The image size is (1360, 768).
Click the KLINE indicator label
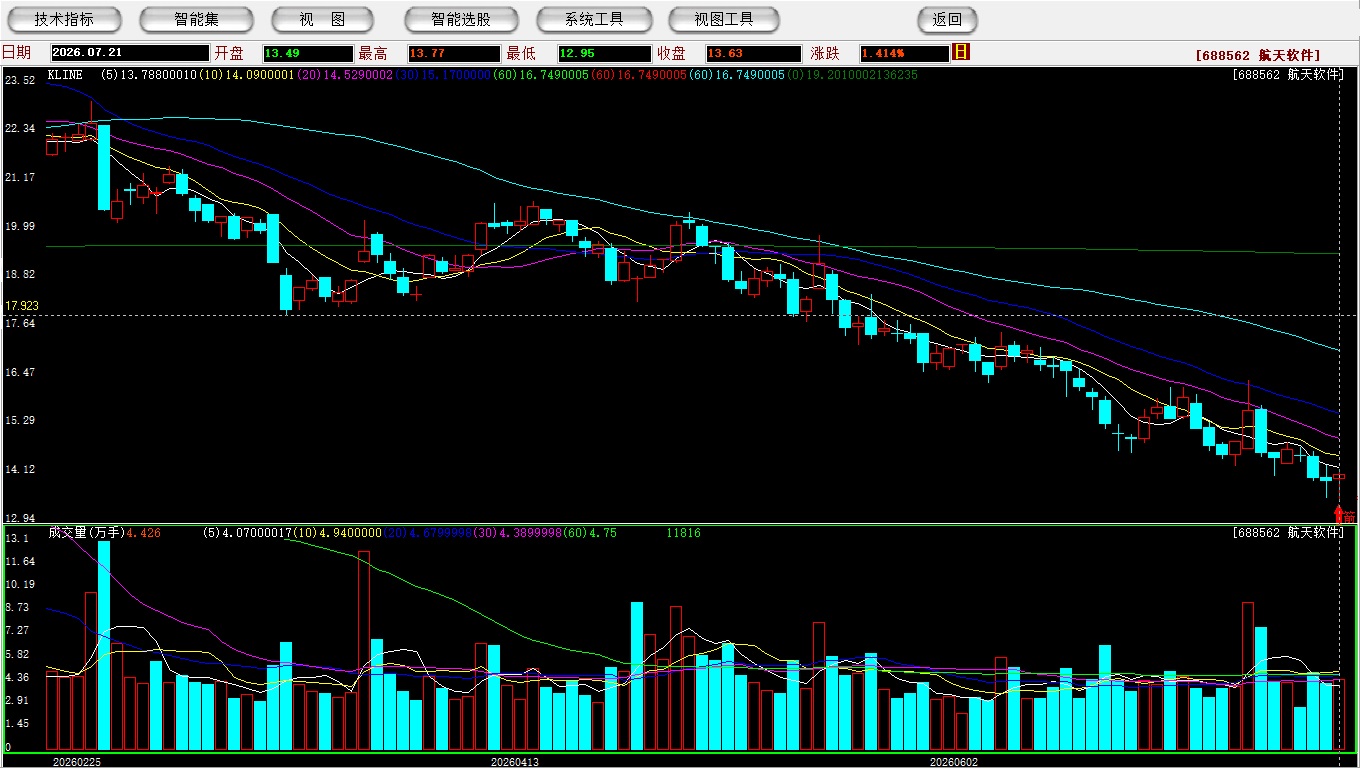(65, 75)
